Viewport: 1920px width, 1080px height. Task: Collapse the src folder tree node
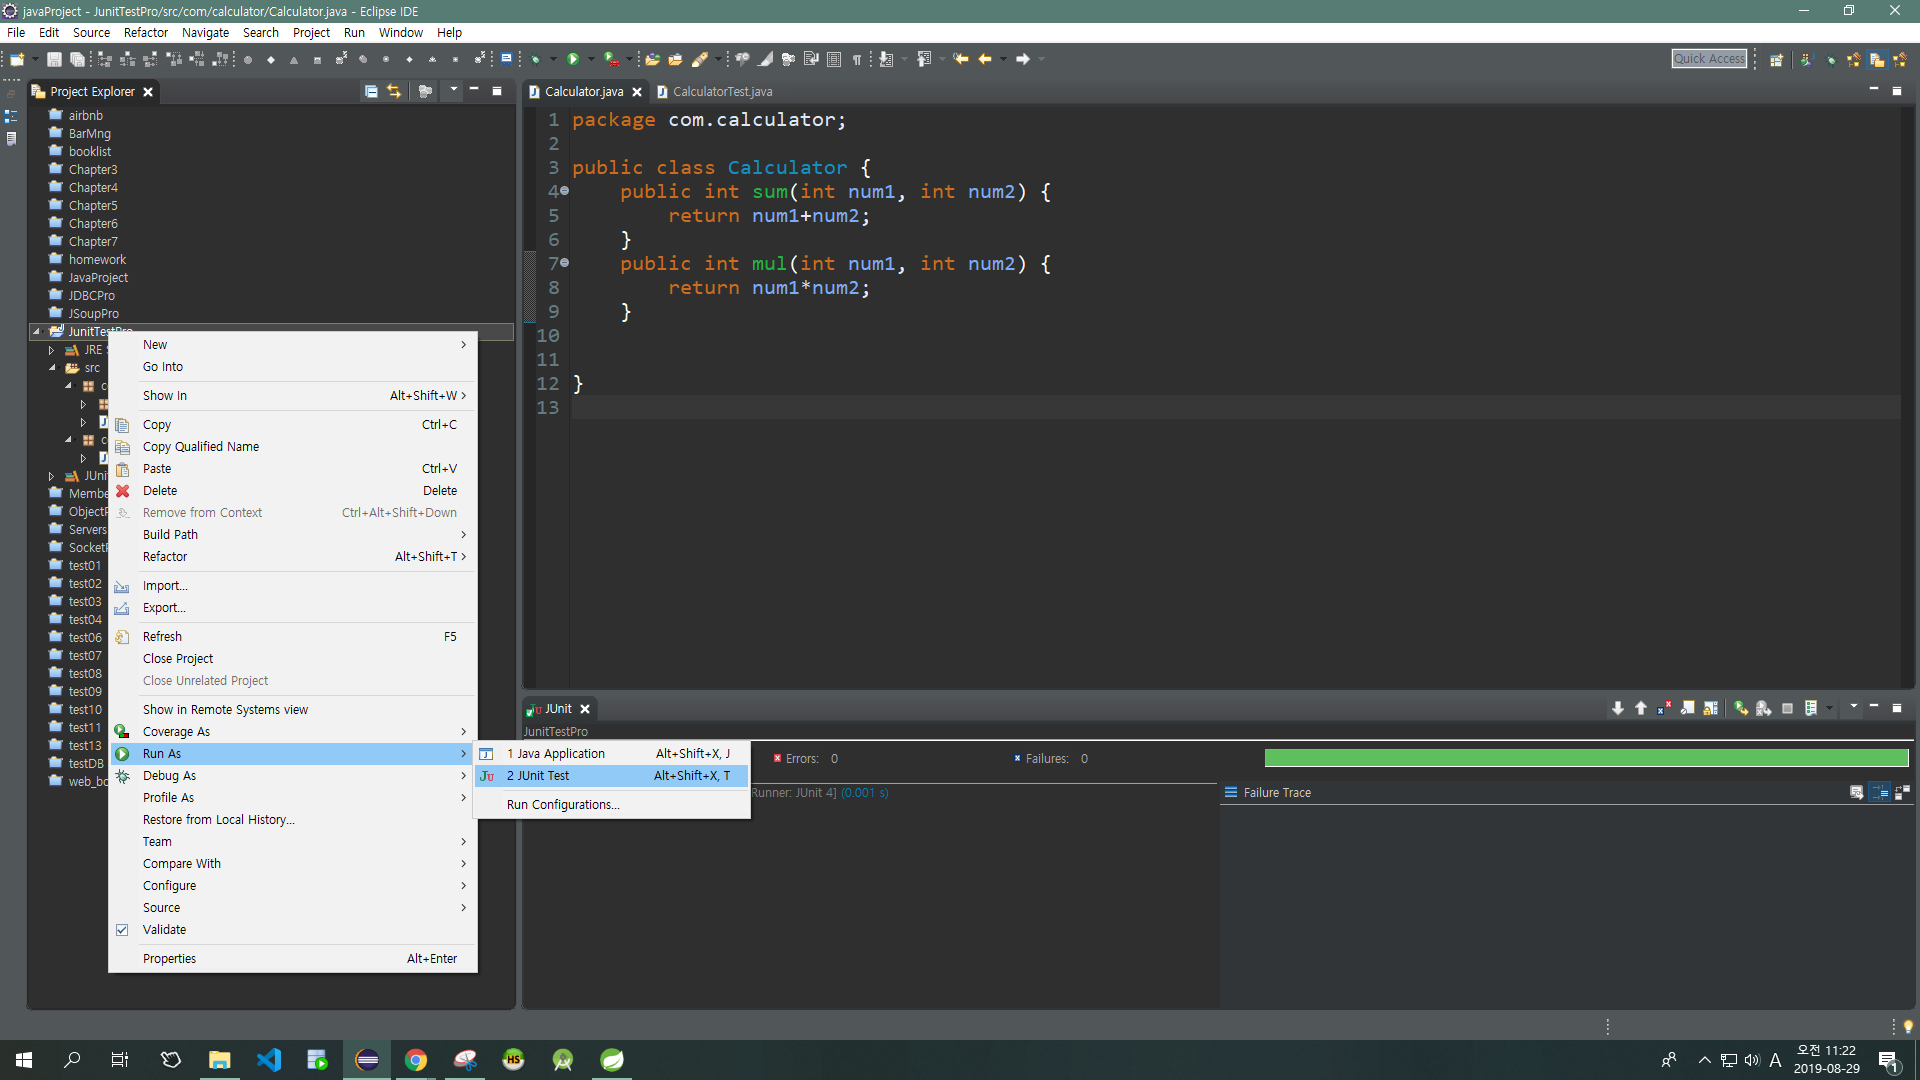(52, 368)
